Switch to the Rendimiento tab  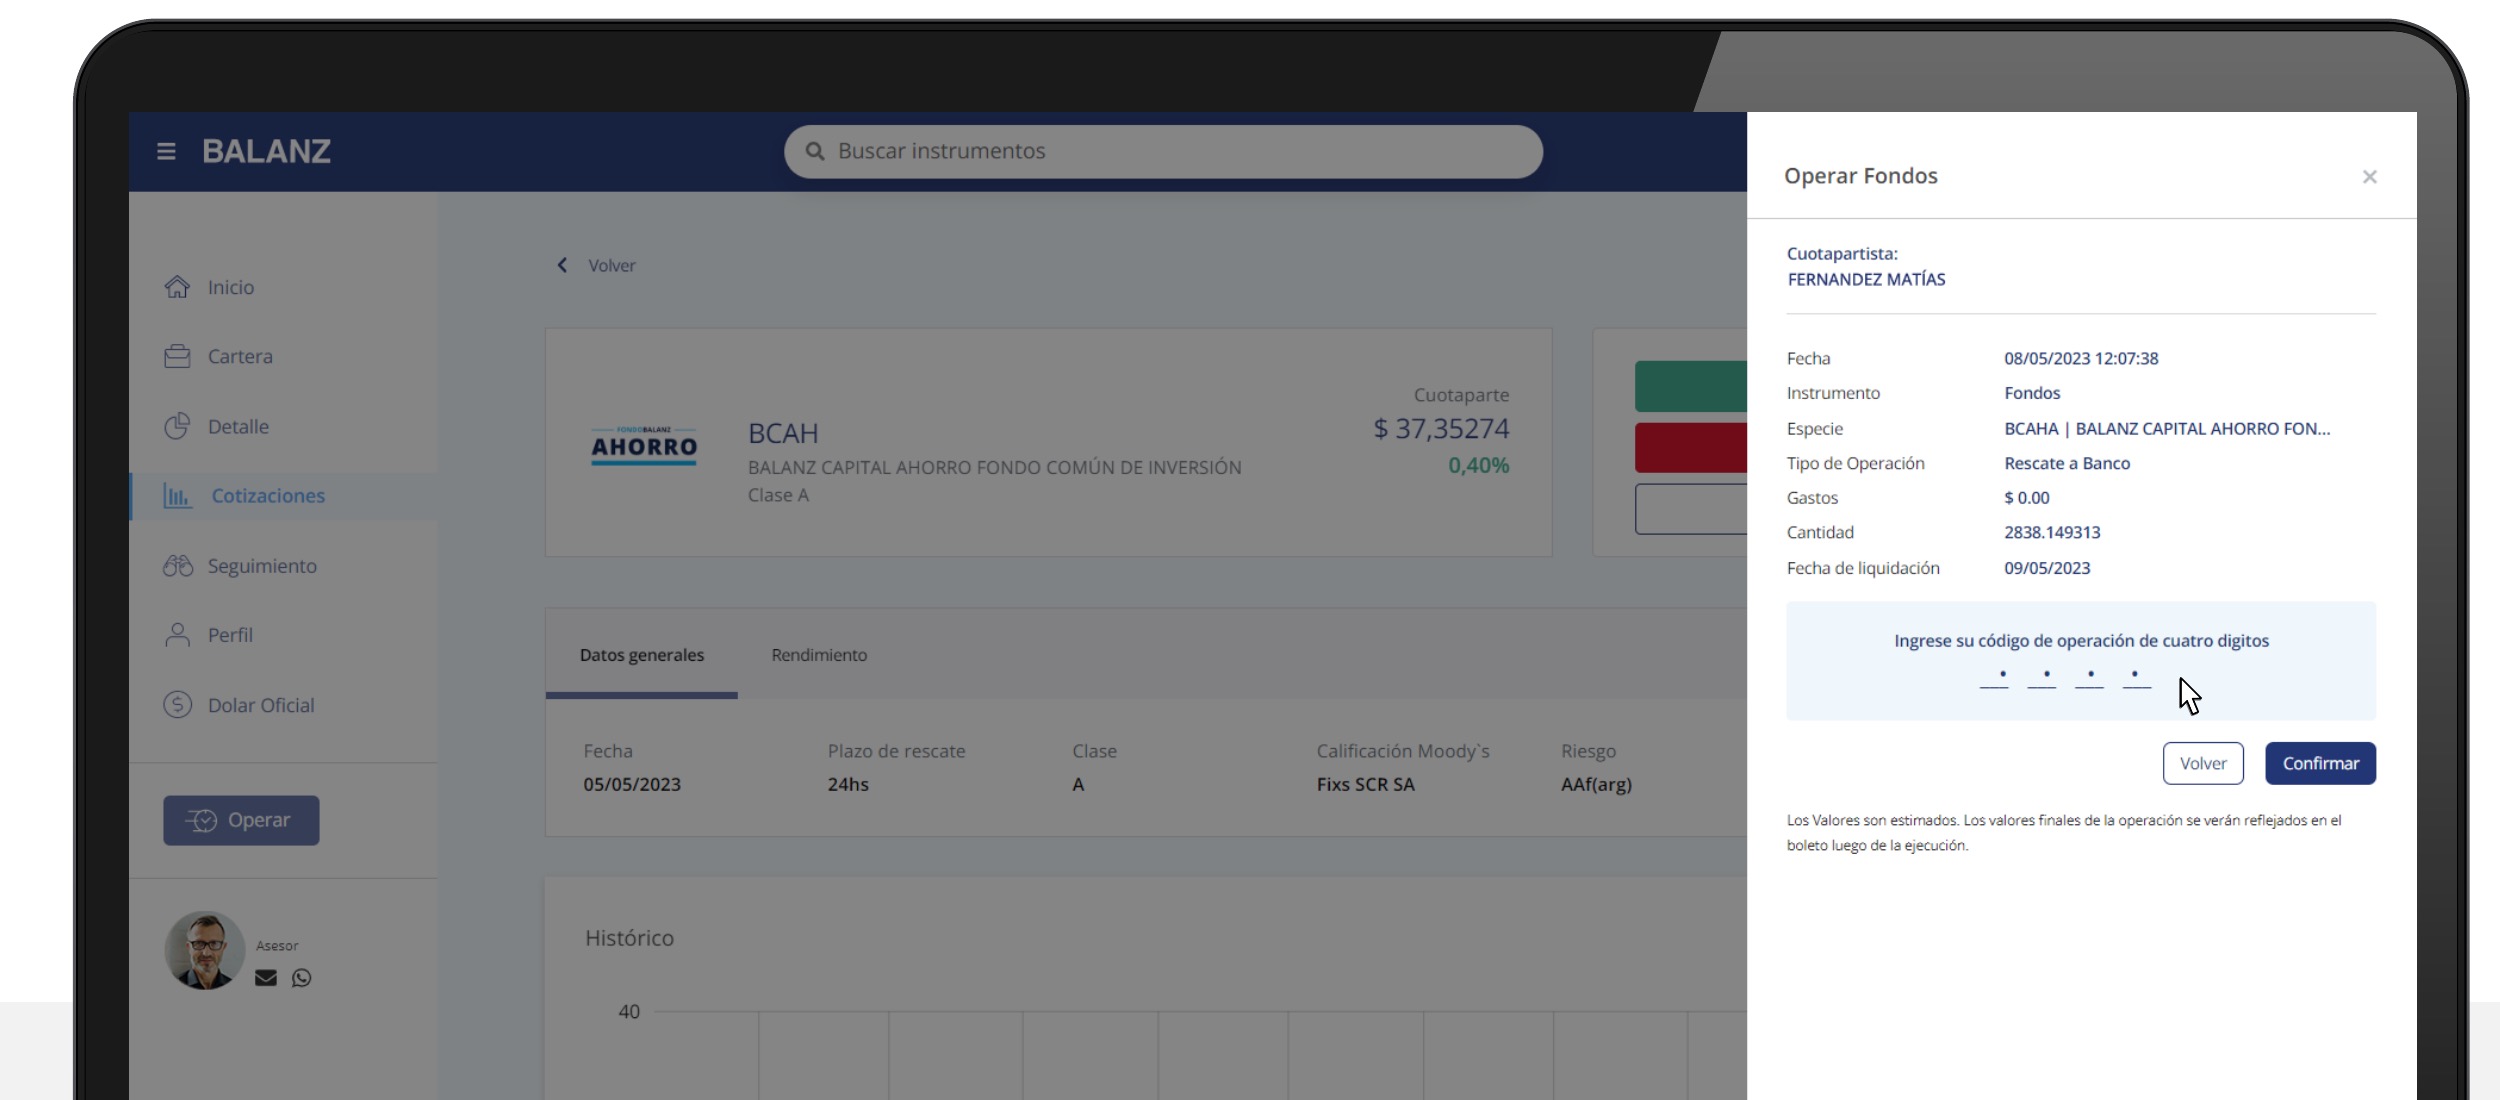tap(819, 655)
